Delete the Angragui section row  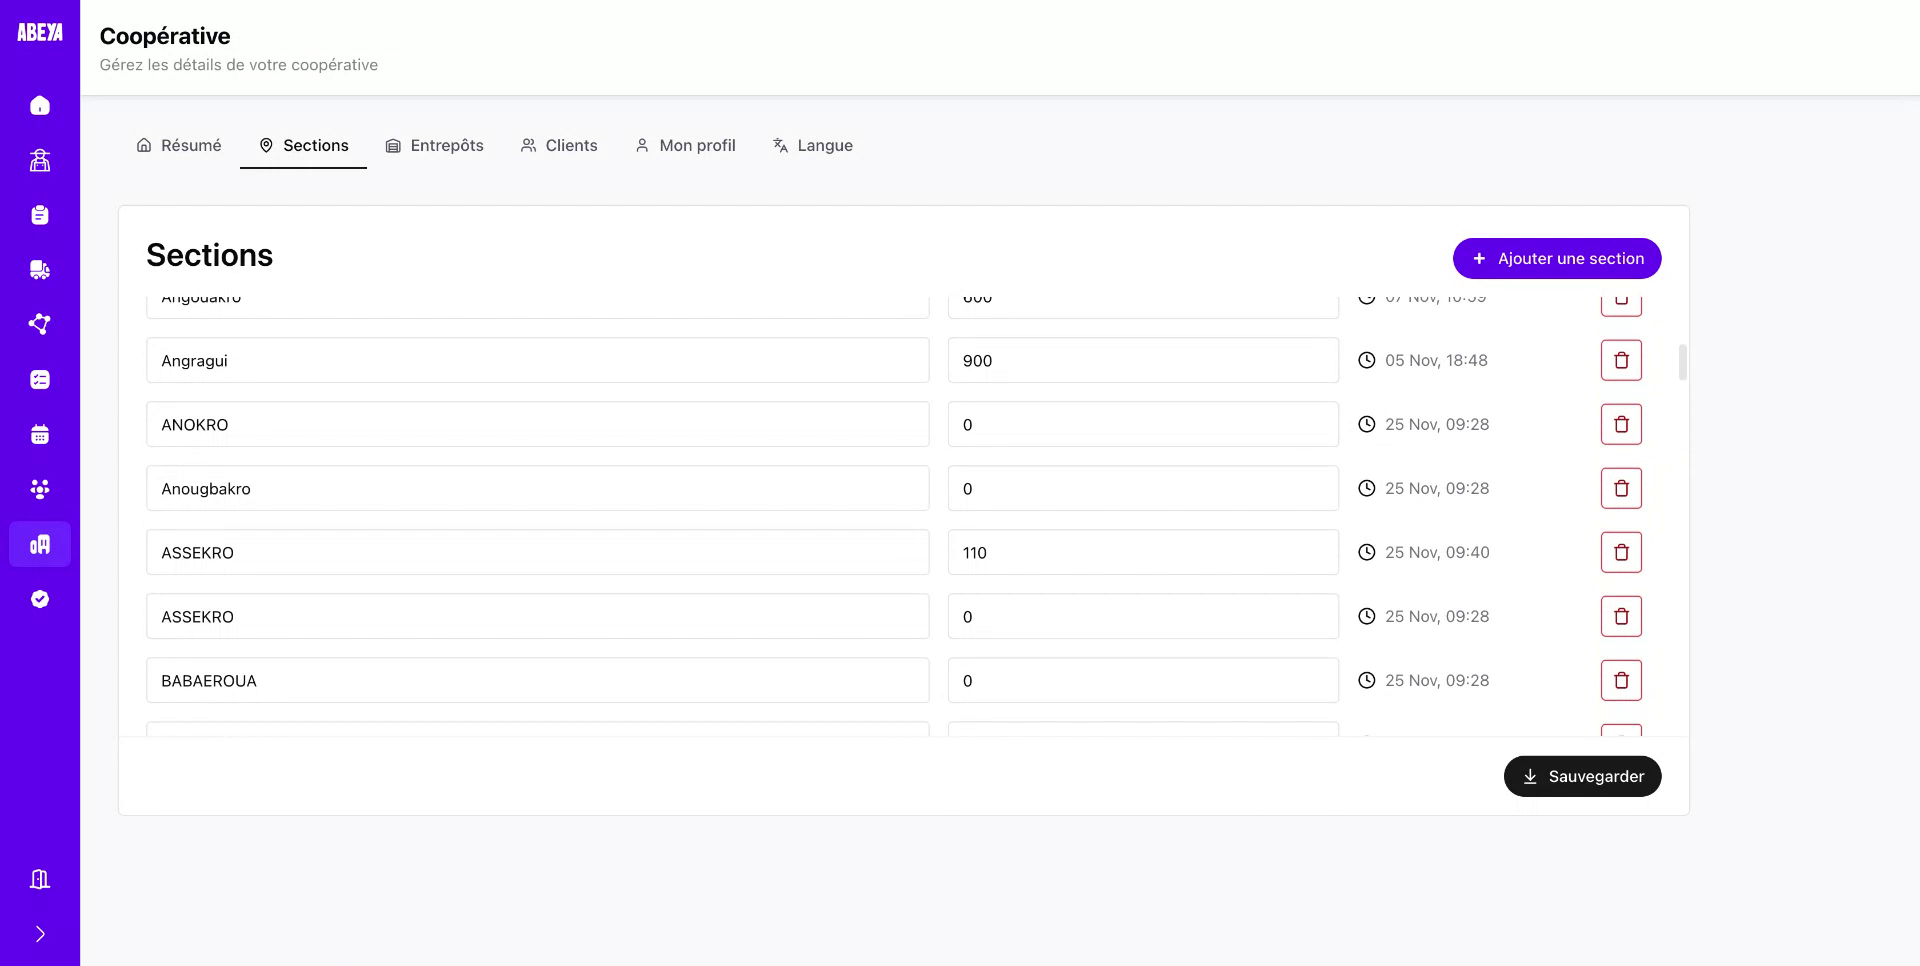tap(1621, 360)
